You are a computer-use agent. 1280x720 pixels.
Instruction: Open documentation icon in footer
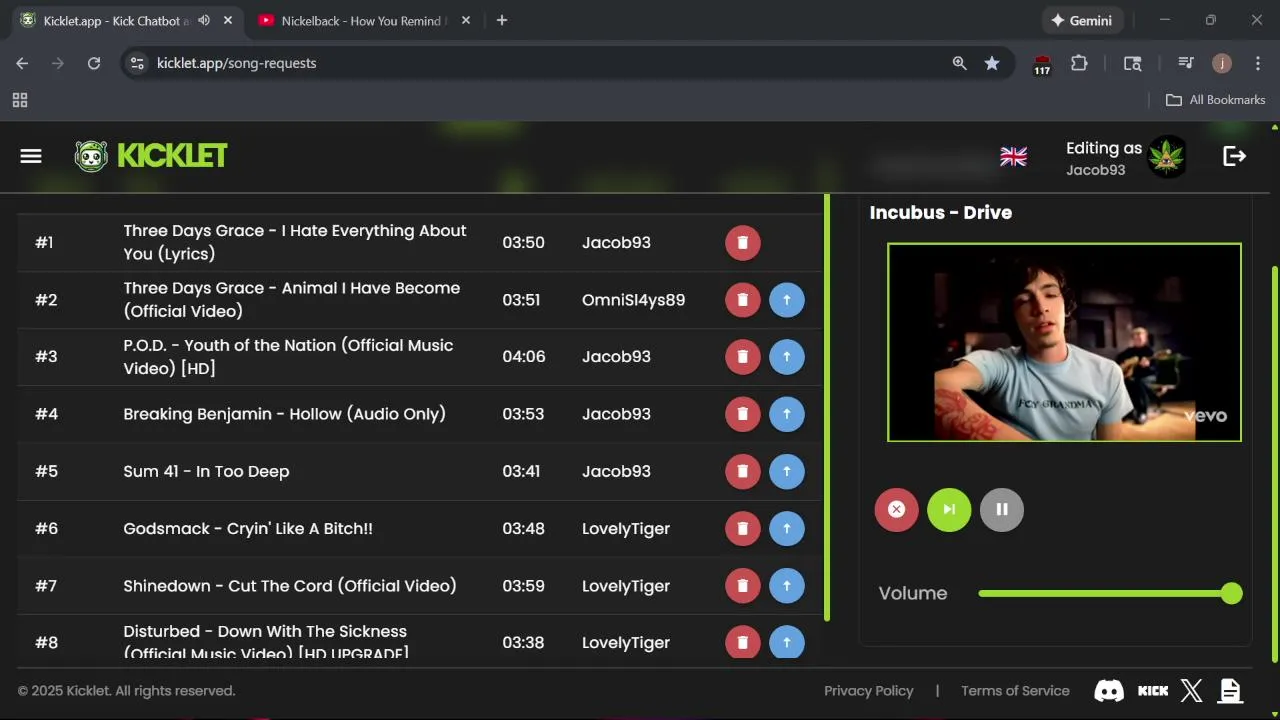click(x=1231, y=691)
